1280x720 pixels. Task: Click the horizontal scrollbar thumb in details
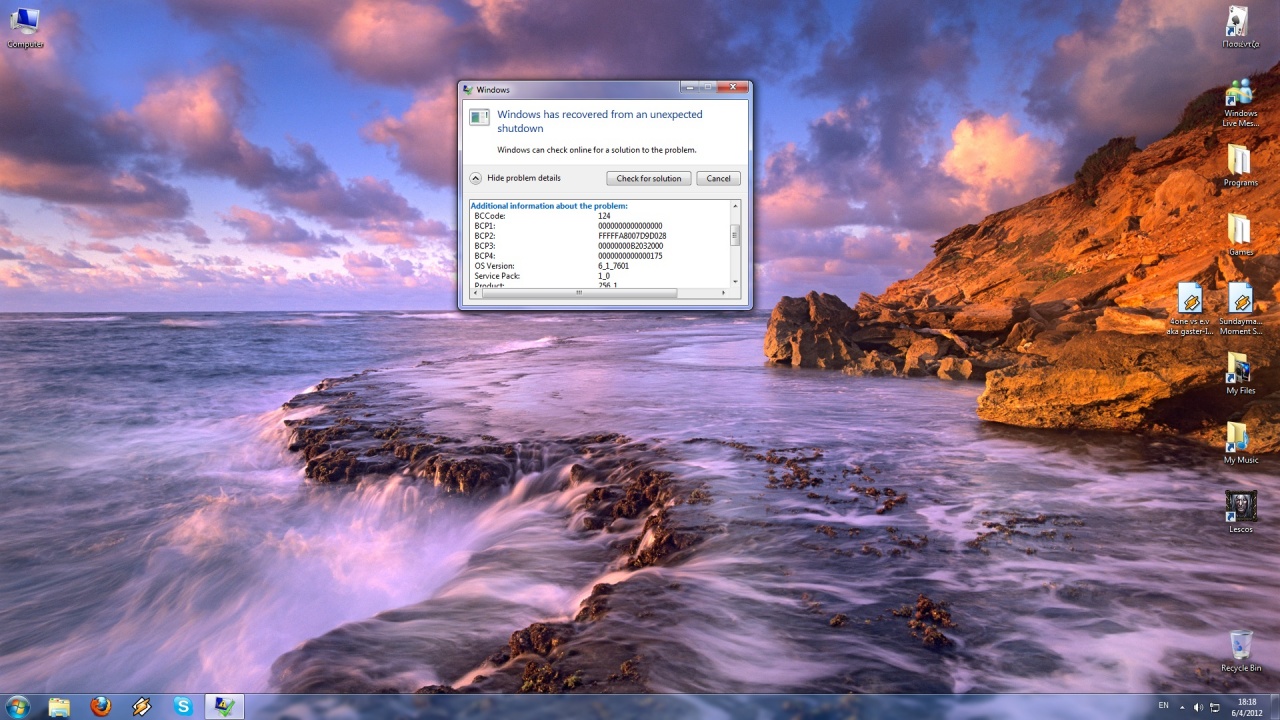pyautogui.click(x=578, y=293)
